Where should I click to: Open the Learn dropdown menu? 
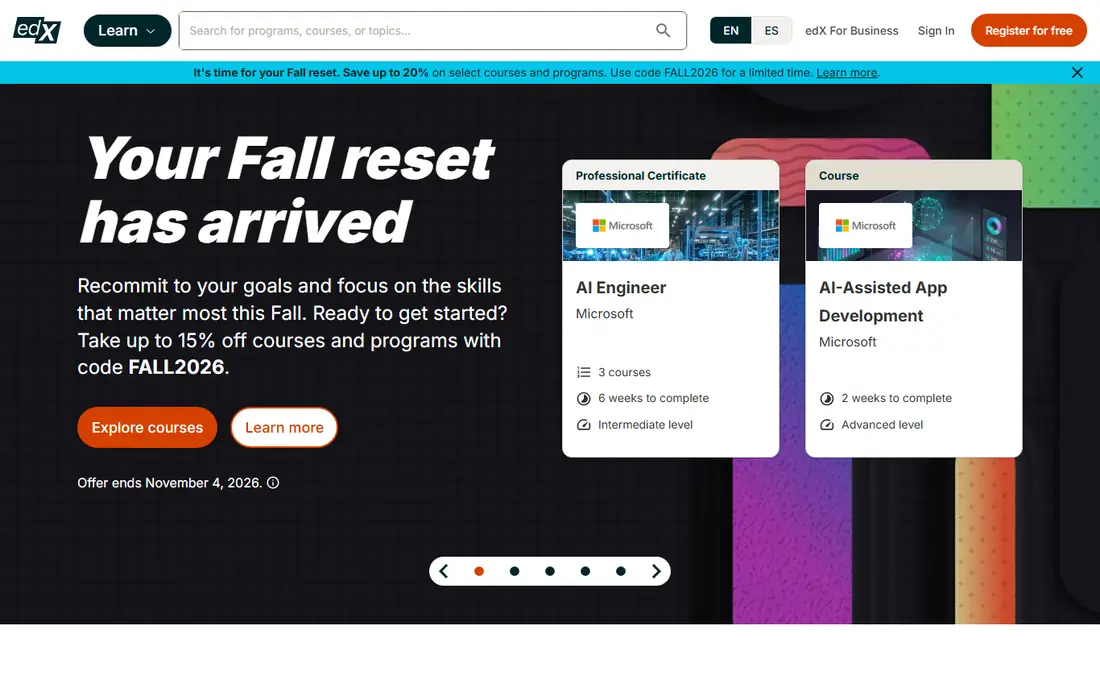(x=127, y=31)
